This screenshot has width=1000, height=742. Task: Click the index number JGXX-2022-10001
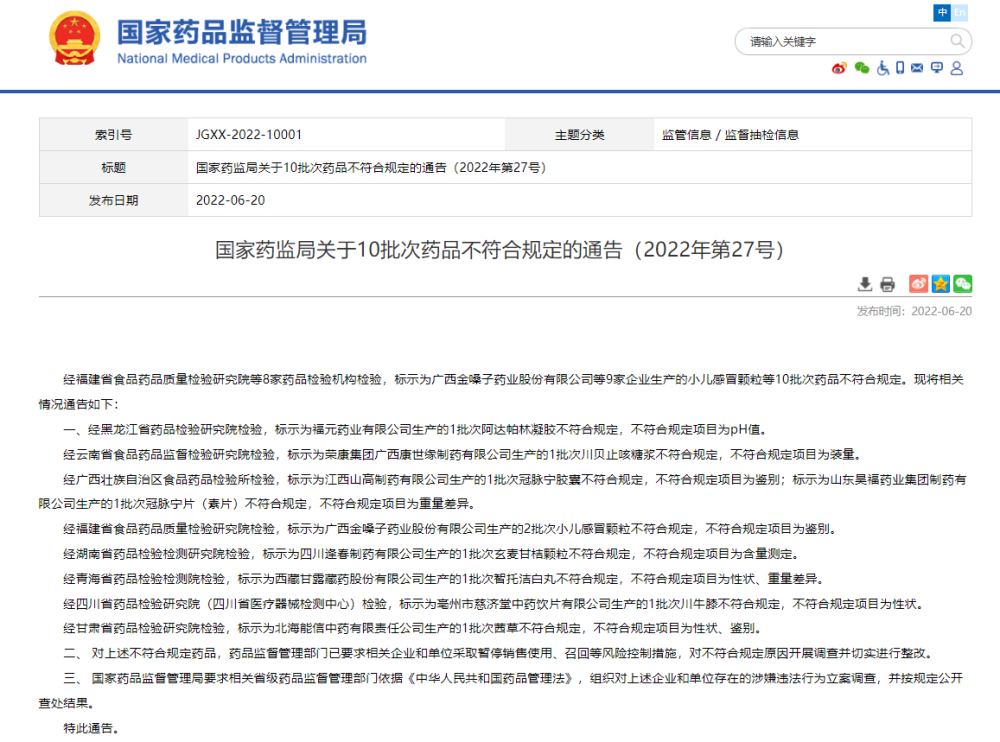(x=249, y=135)
